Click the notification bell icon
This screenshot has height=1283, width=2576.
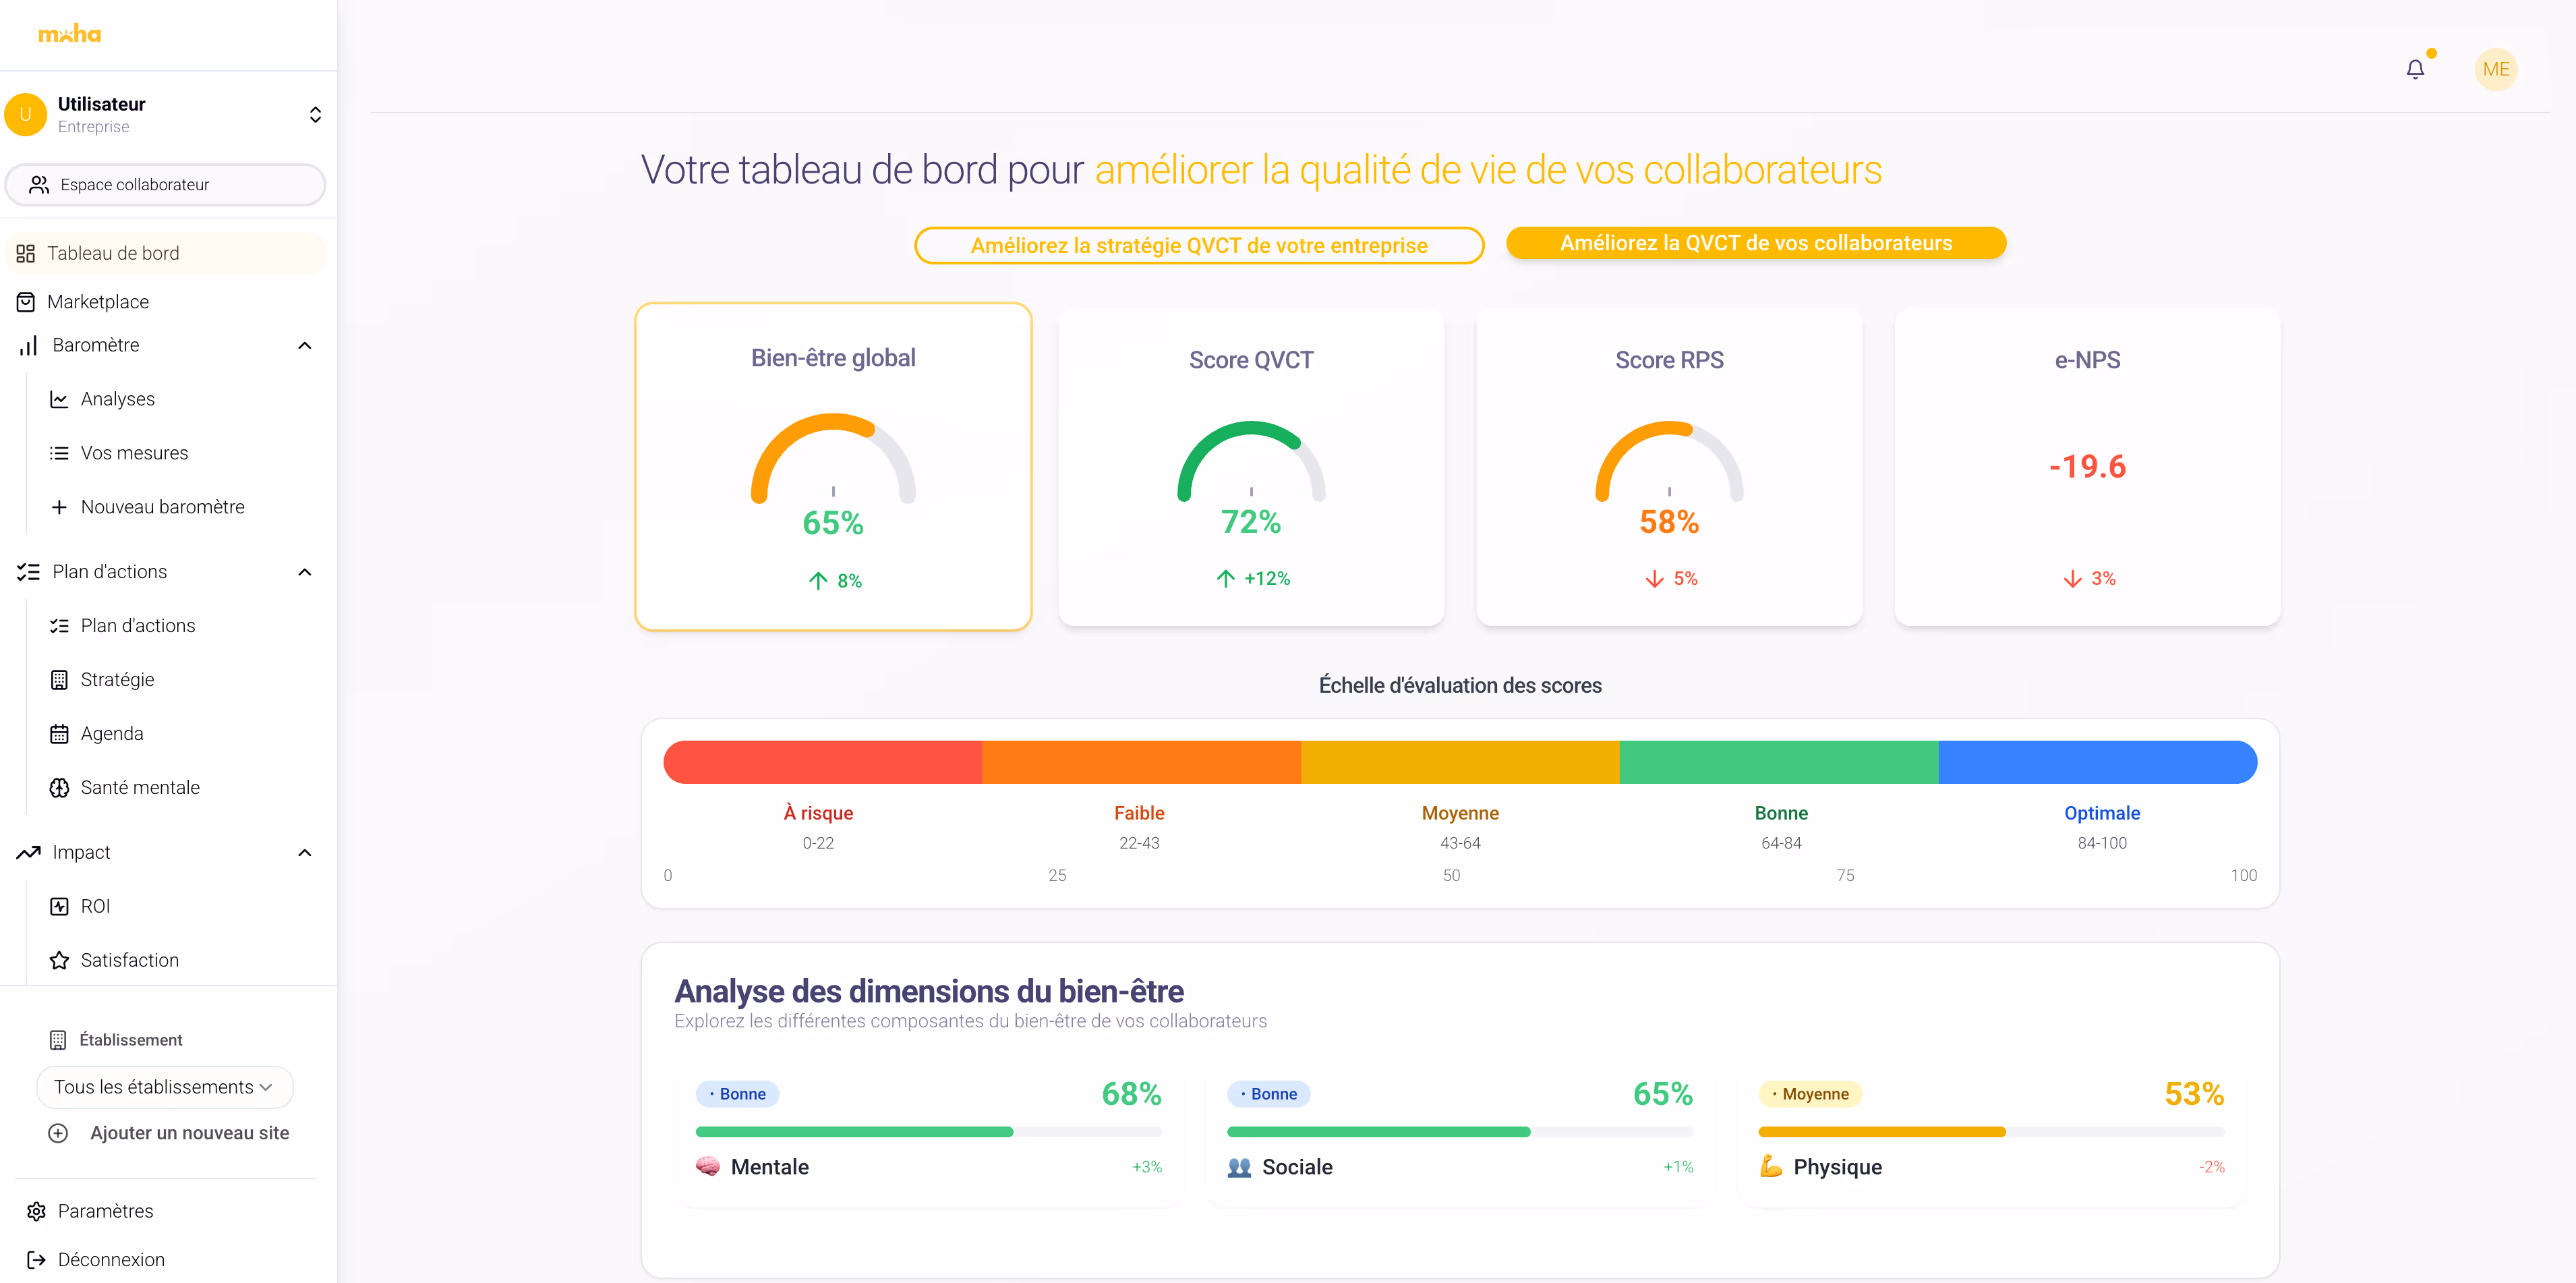point(2415,69)
